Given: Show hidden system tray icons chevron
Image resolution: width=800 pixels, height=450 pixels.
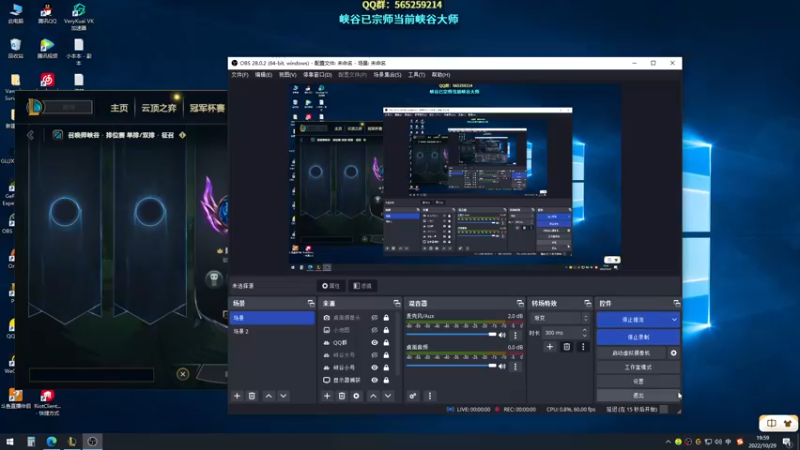Looking at the screenshot, I should pos(668,442).
